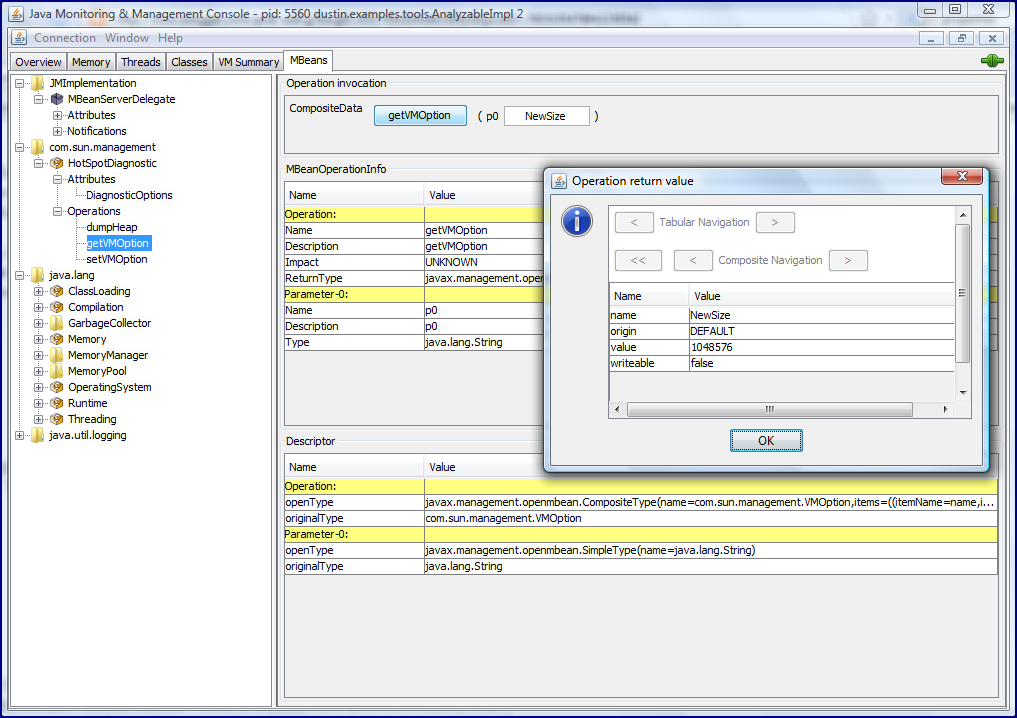Screen dimensions: 1017x718
Task: Click the Threading MBean icon
Action: point(57,419)
